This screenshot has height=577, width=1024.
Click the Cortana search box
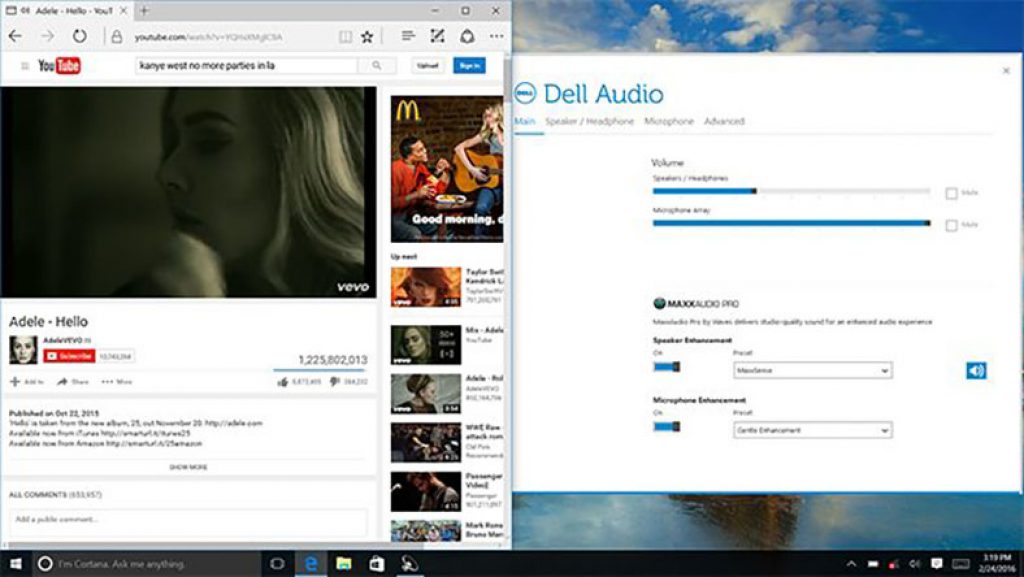(x=147, y=564)
